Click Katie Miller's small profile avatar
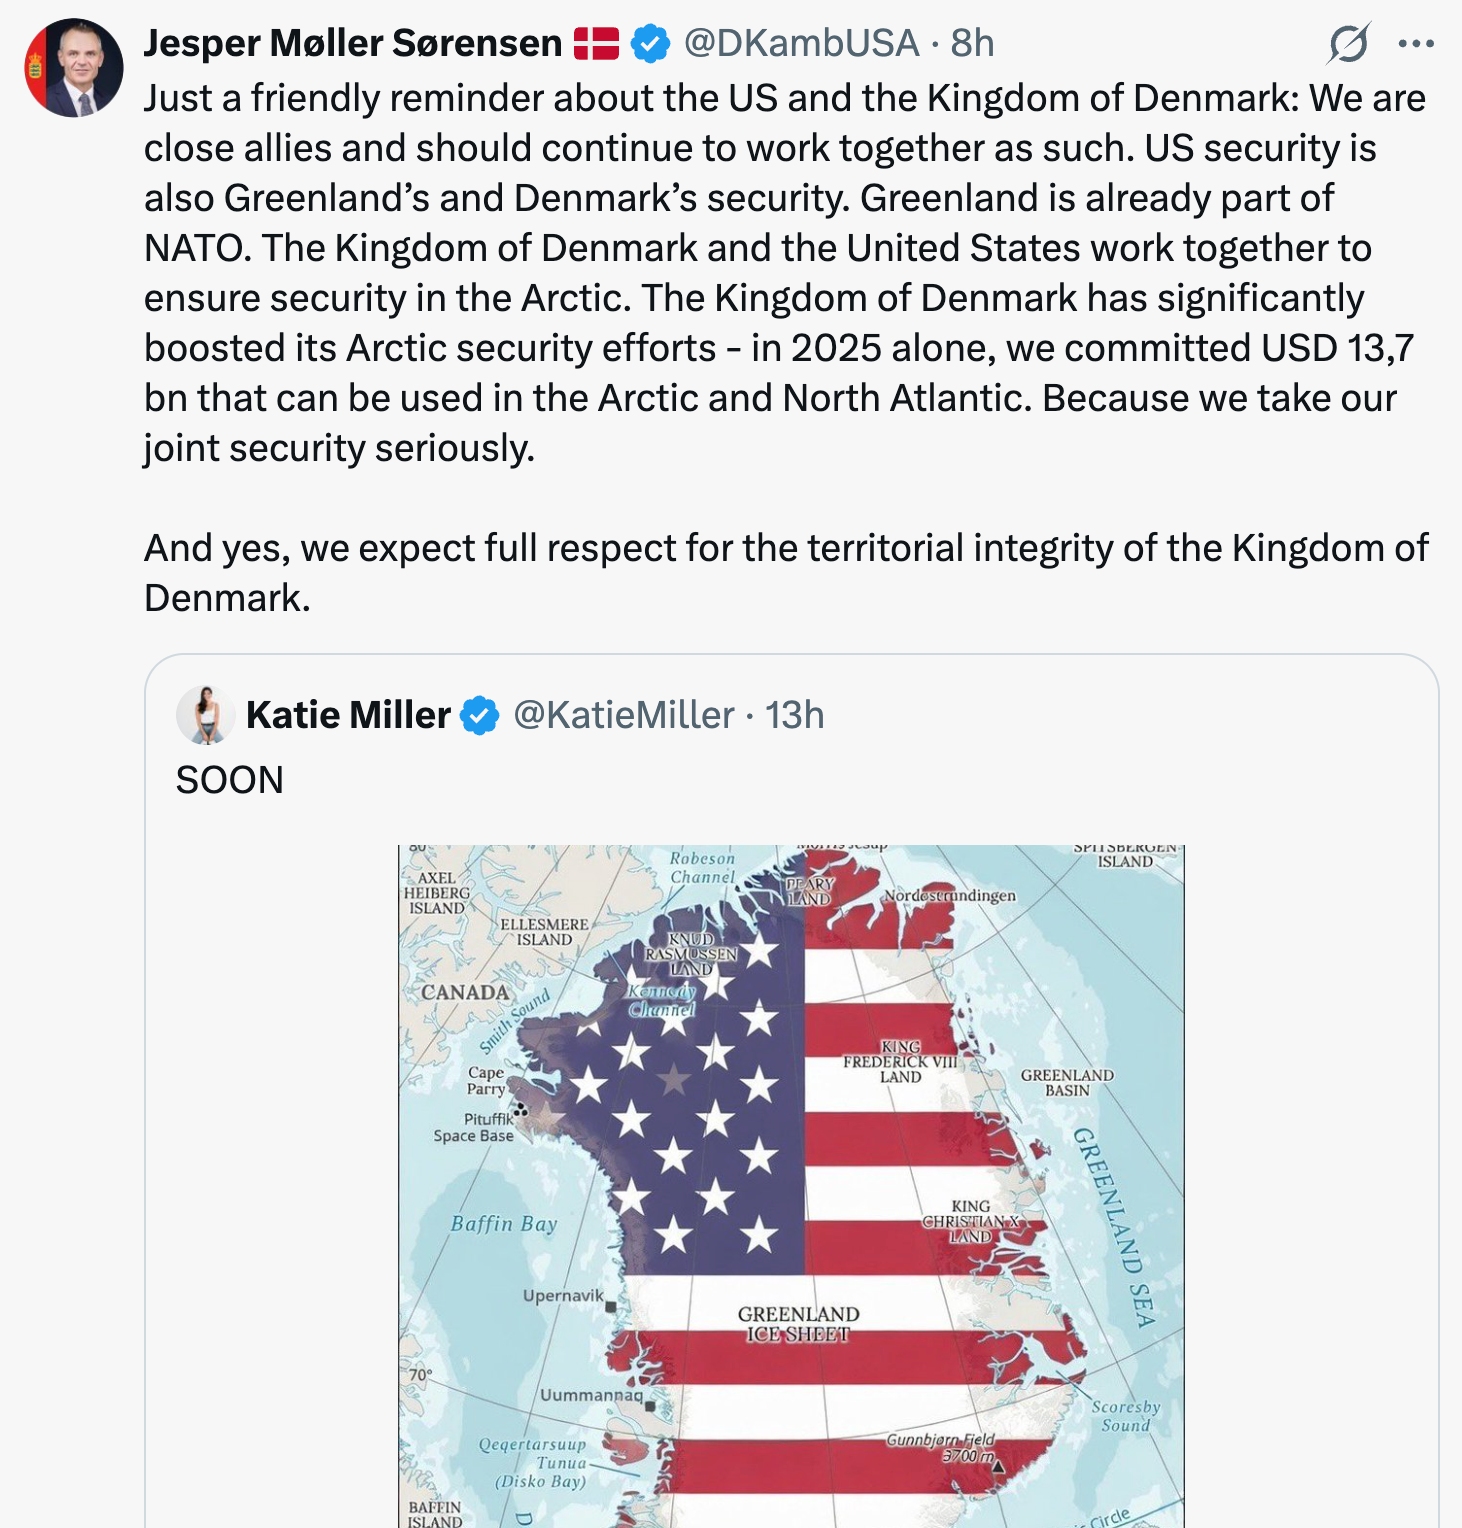The width and height of the screenshot is (1462, 1528). [206, 715]
